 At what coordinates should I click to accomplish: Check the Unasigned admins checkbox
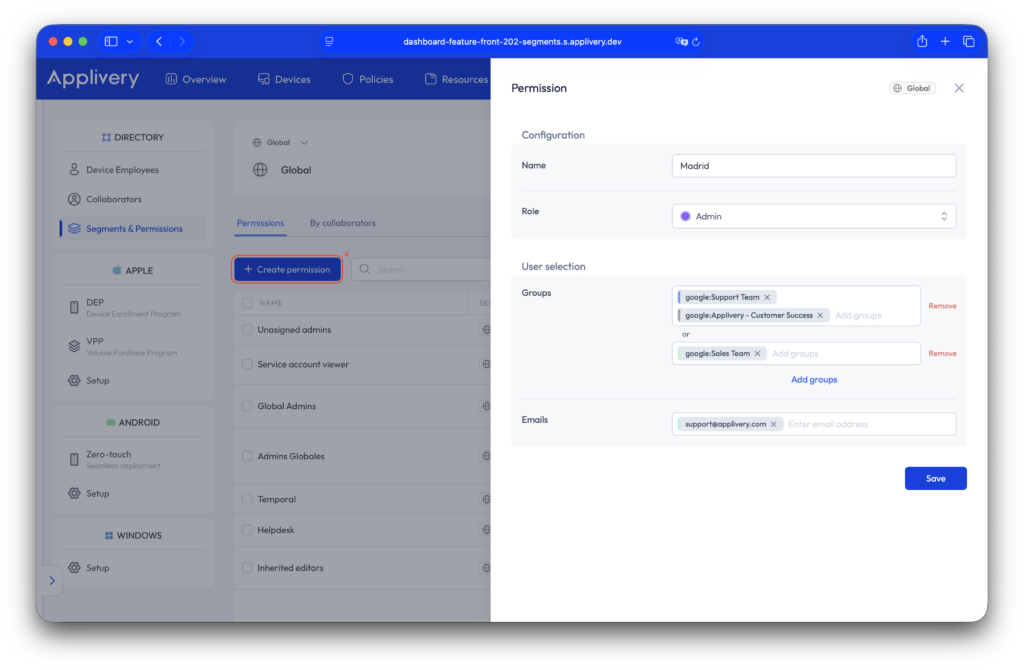pos(247,329)
